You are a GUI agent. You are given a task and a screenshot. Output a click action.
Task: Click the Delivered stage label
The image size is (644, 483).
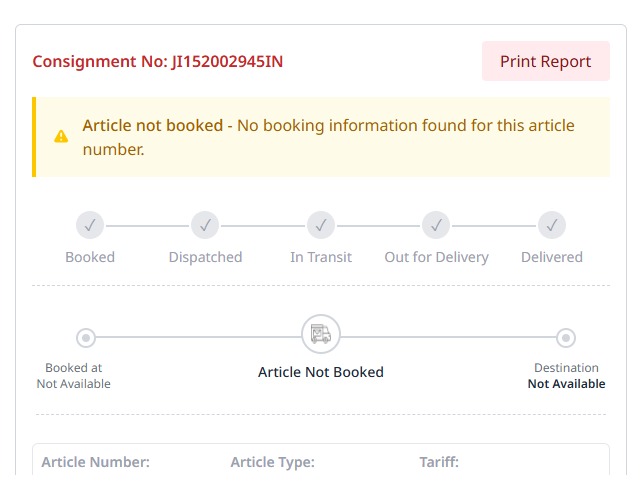552,257
